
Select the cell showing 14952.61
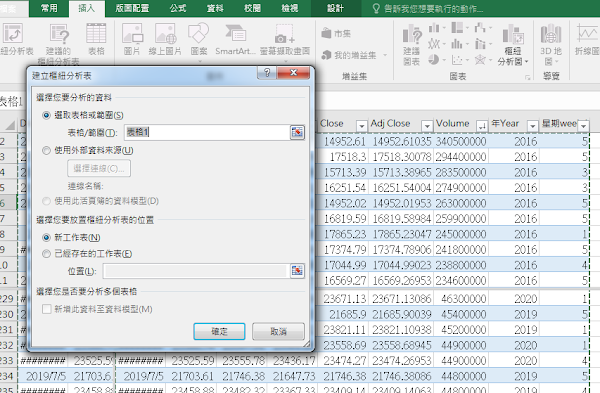345,142
